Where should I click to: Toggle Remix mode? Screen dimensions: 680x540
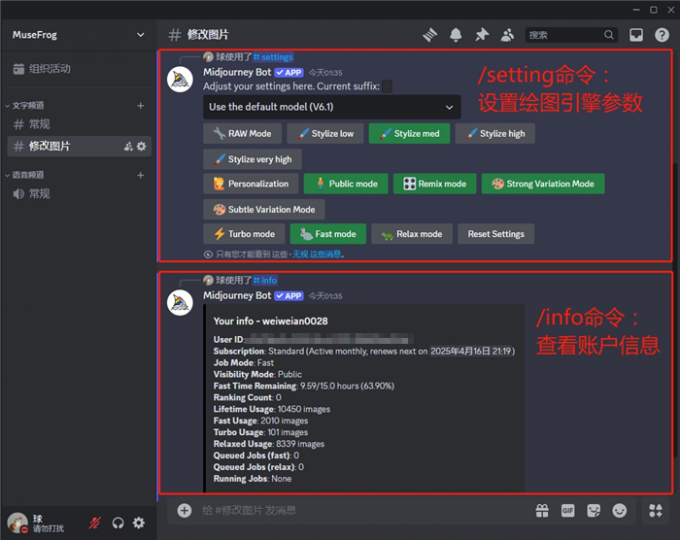coord(435,184)
